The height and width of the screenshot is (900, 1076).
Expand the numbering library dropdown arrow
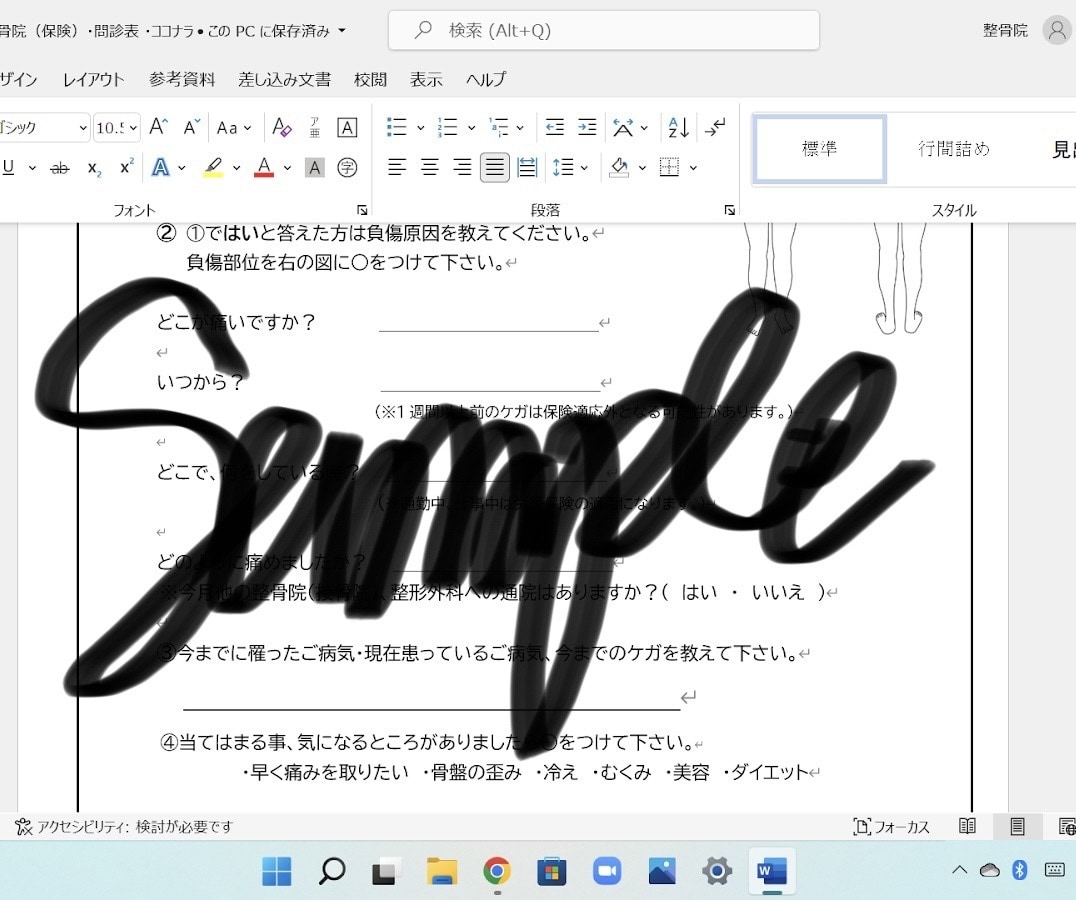pos(471,128)
